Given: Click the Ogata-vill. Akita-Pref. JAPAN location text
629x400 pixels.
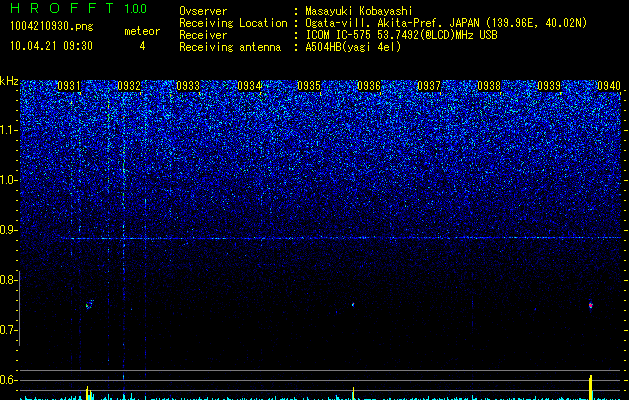Looking at the screenshot, I should point(446,23).
